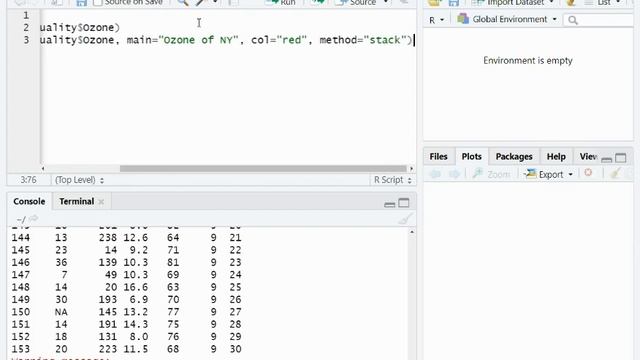This screenshot has width=640, height=360.
Task: Switch to the Viewer tab
Action: tap(588, 157)
